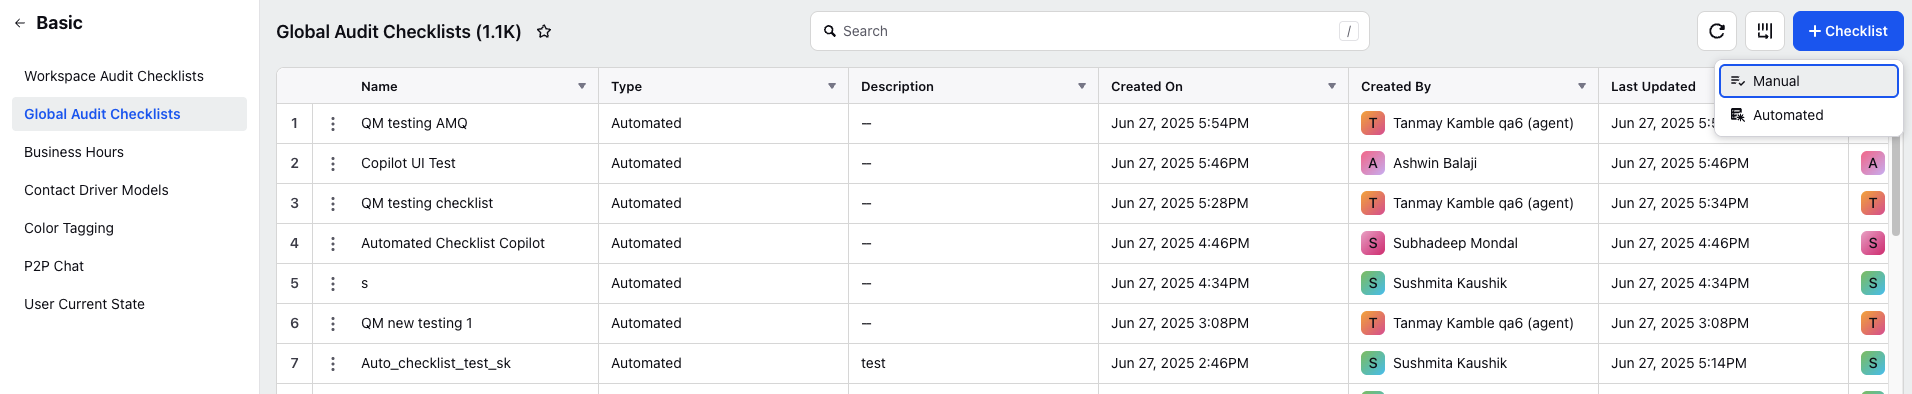Click the search magnifier icon
Viewport: 1912px width, 394px height.
[830, 31]
